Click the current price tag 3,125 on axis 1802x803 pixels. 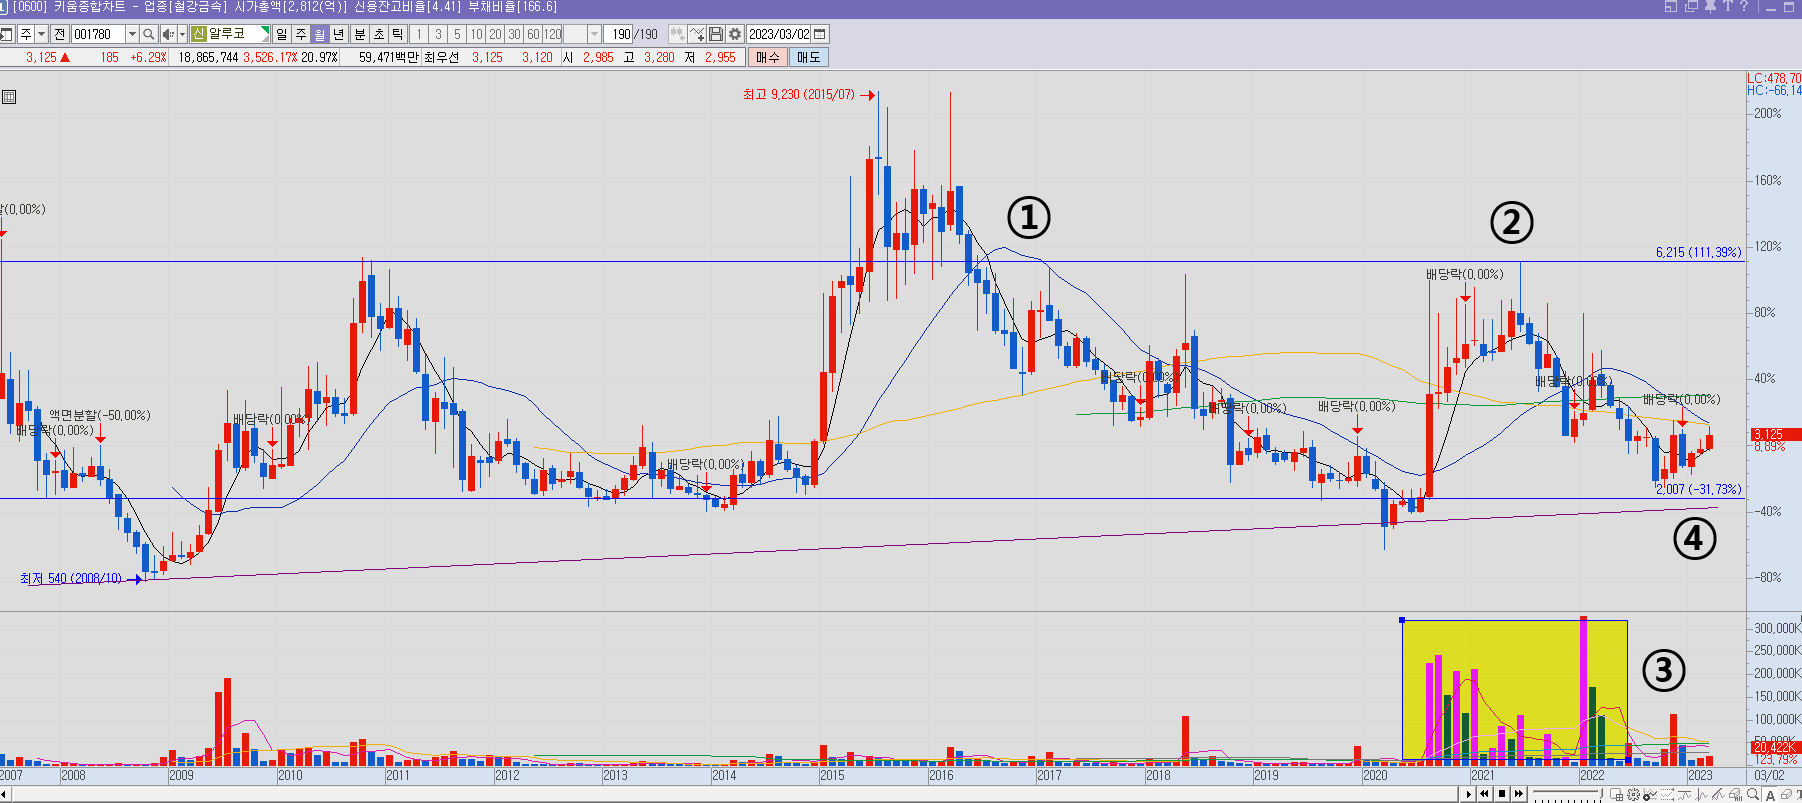[1775, 434]
